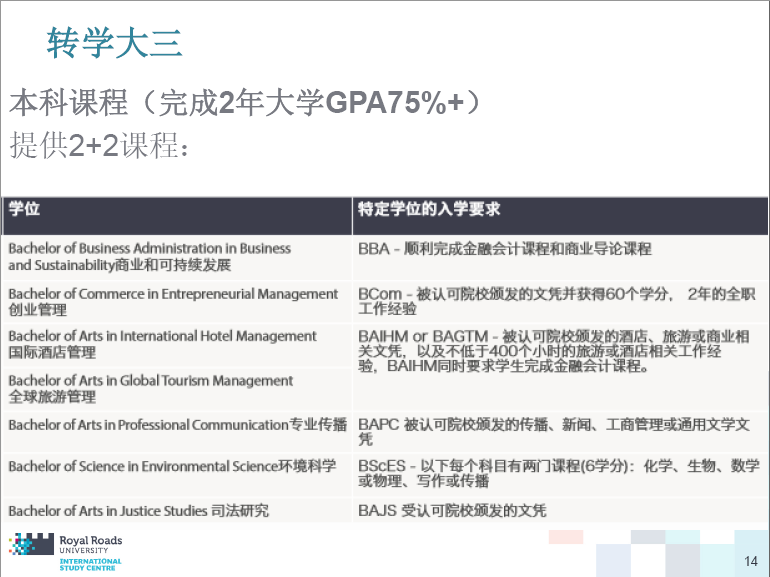Image resolution: width=770 pixels, height=577 pixels.
Task: Click the International Study Centre text
Action: (90, 565)
